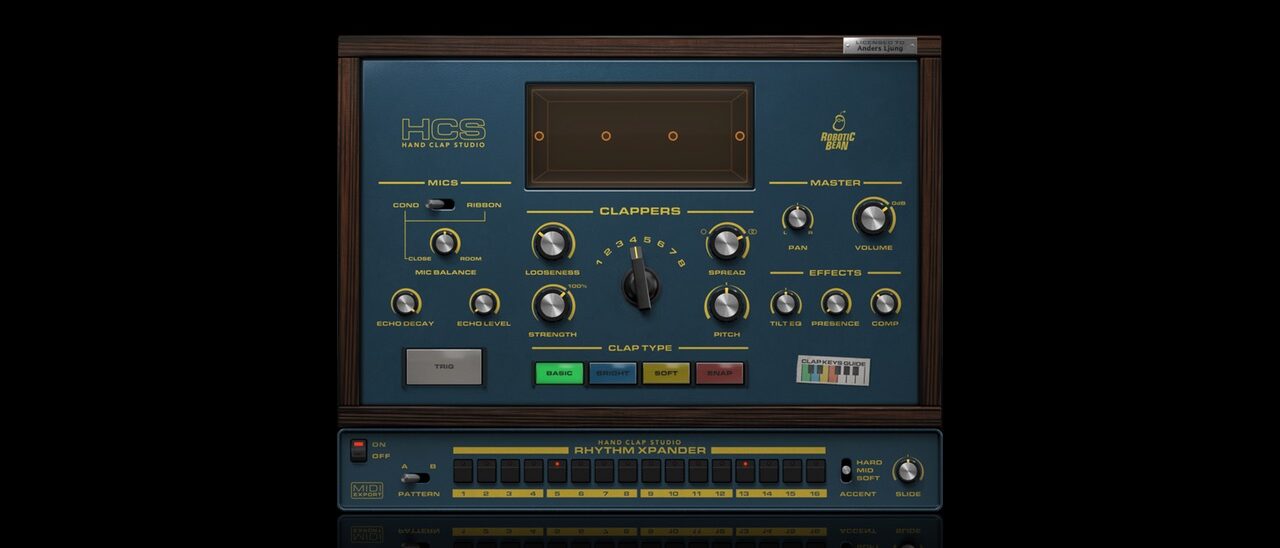Screen dimensions: 1280x548
Task: Flip the A/B pattern switch
Action: point(415,478)
